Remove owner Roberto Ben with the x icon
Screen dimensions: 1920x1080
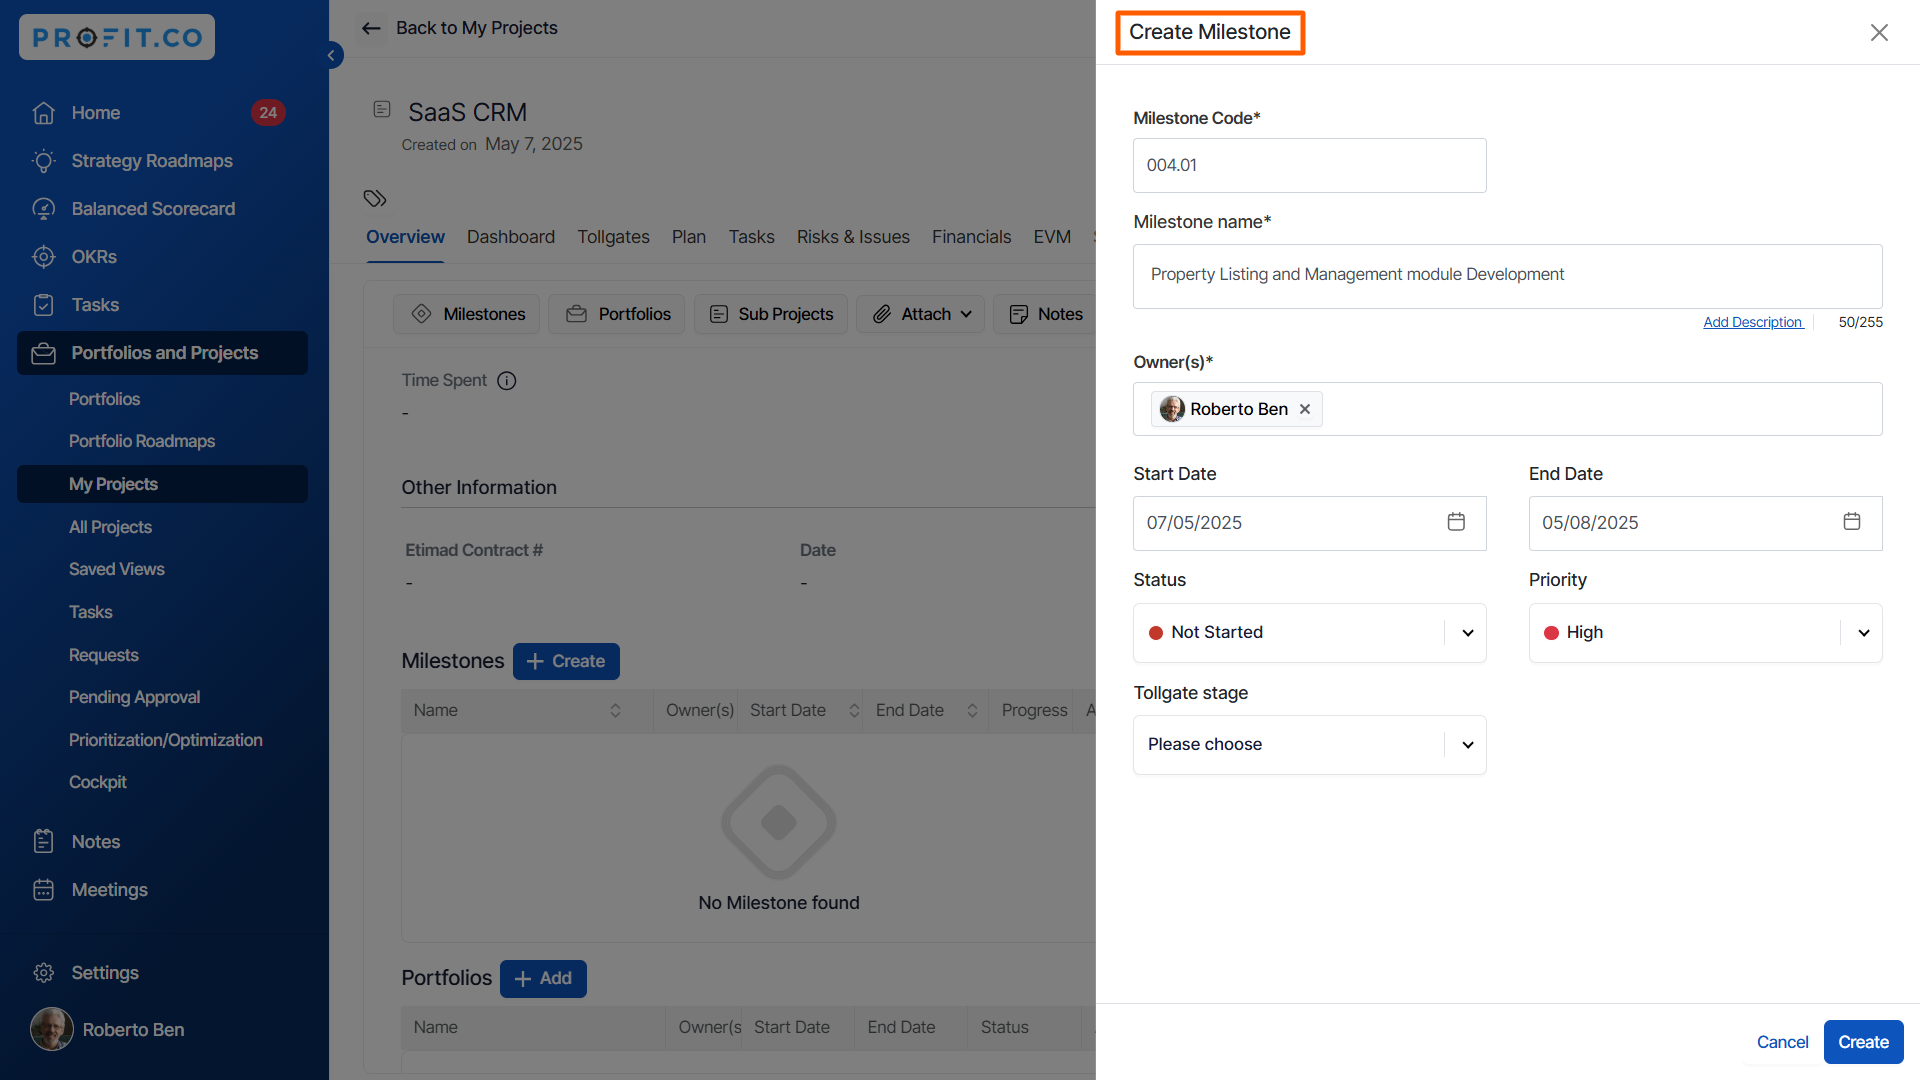[x=1305, y=409]
